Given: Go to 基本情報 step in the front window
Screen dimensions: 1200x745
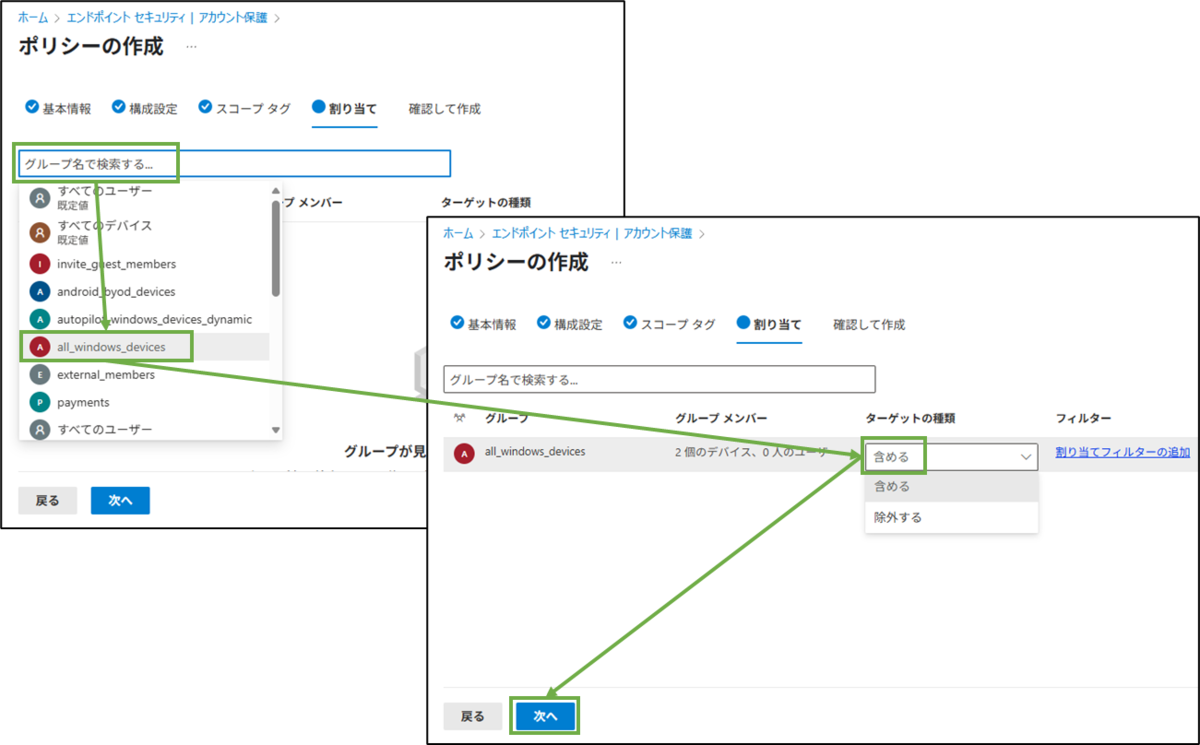Looking at the screenshot, I should pyautogui.click(x=484, y=324).
